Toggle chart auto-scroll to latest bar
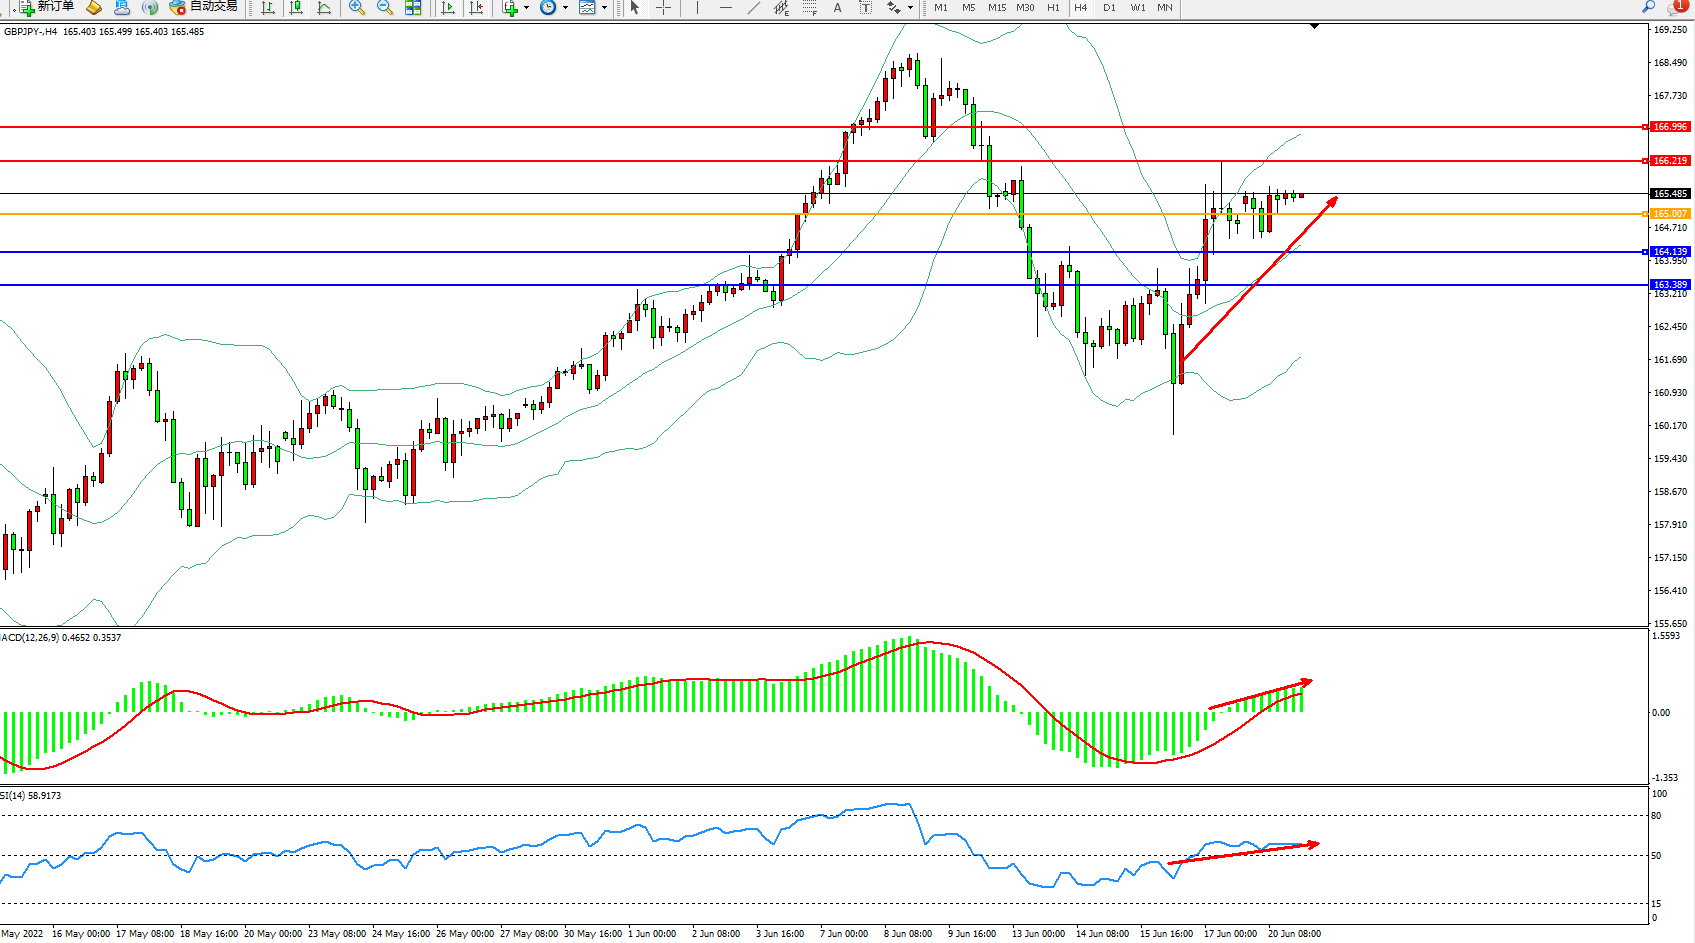Screen dimensions: 1695x943 tap(448, 8)
